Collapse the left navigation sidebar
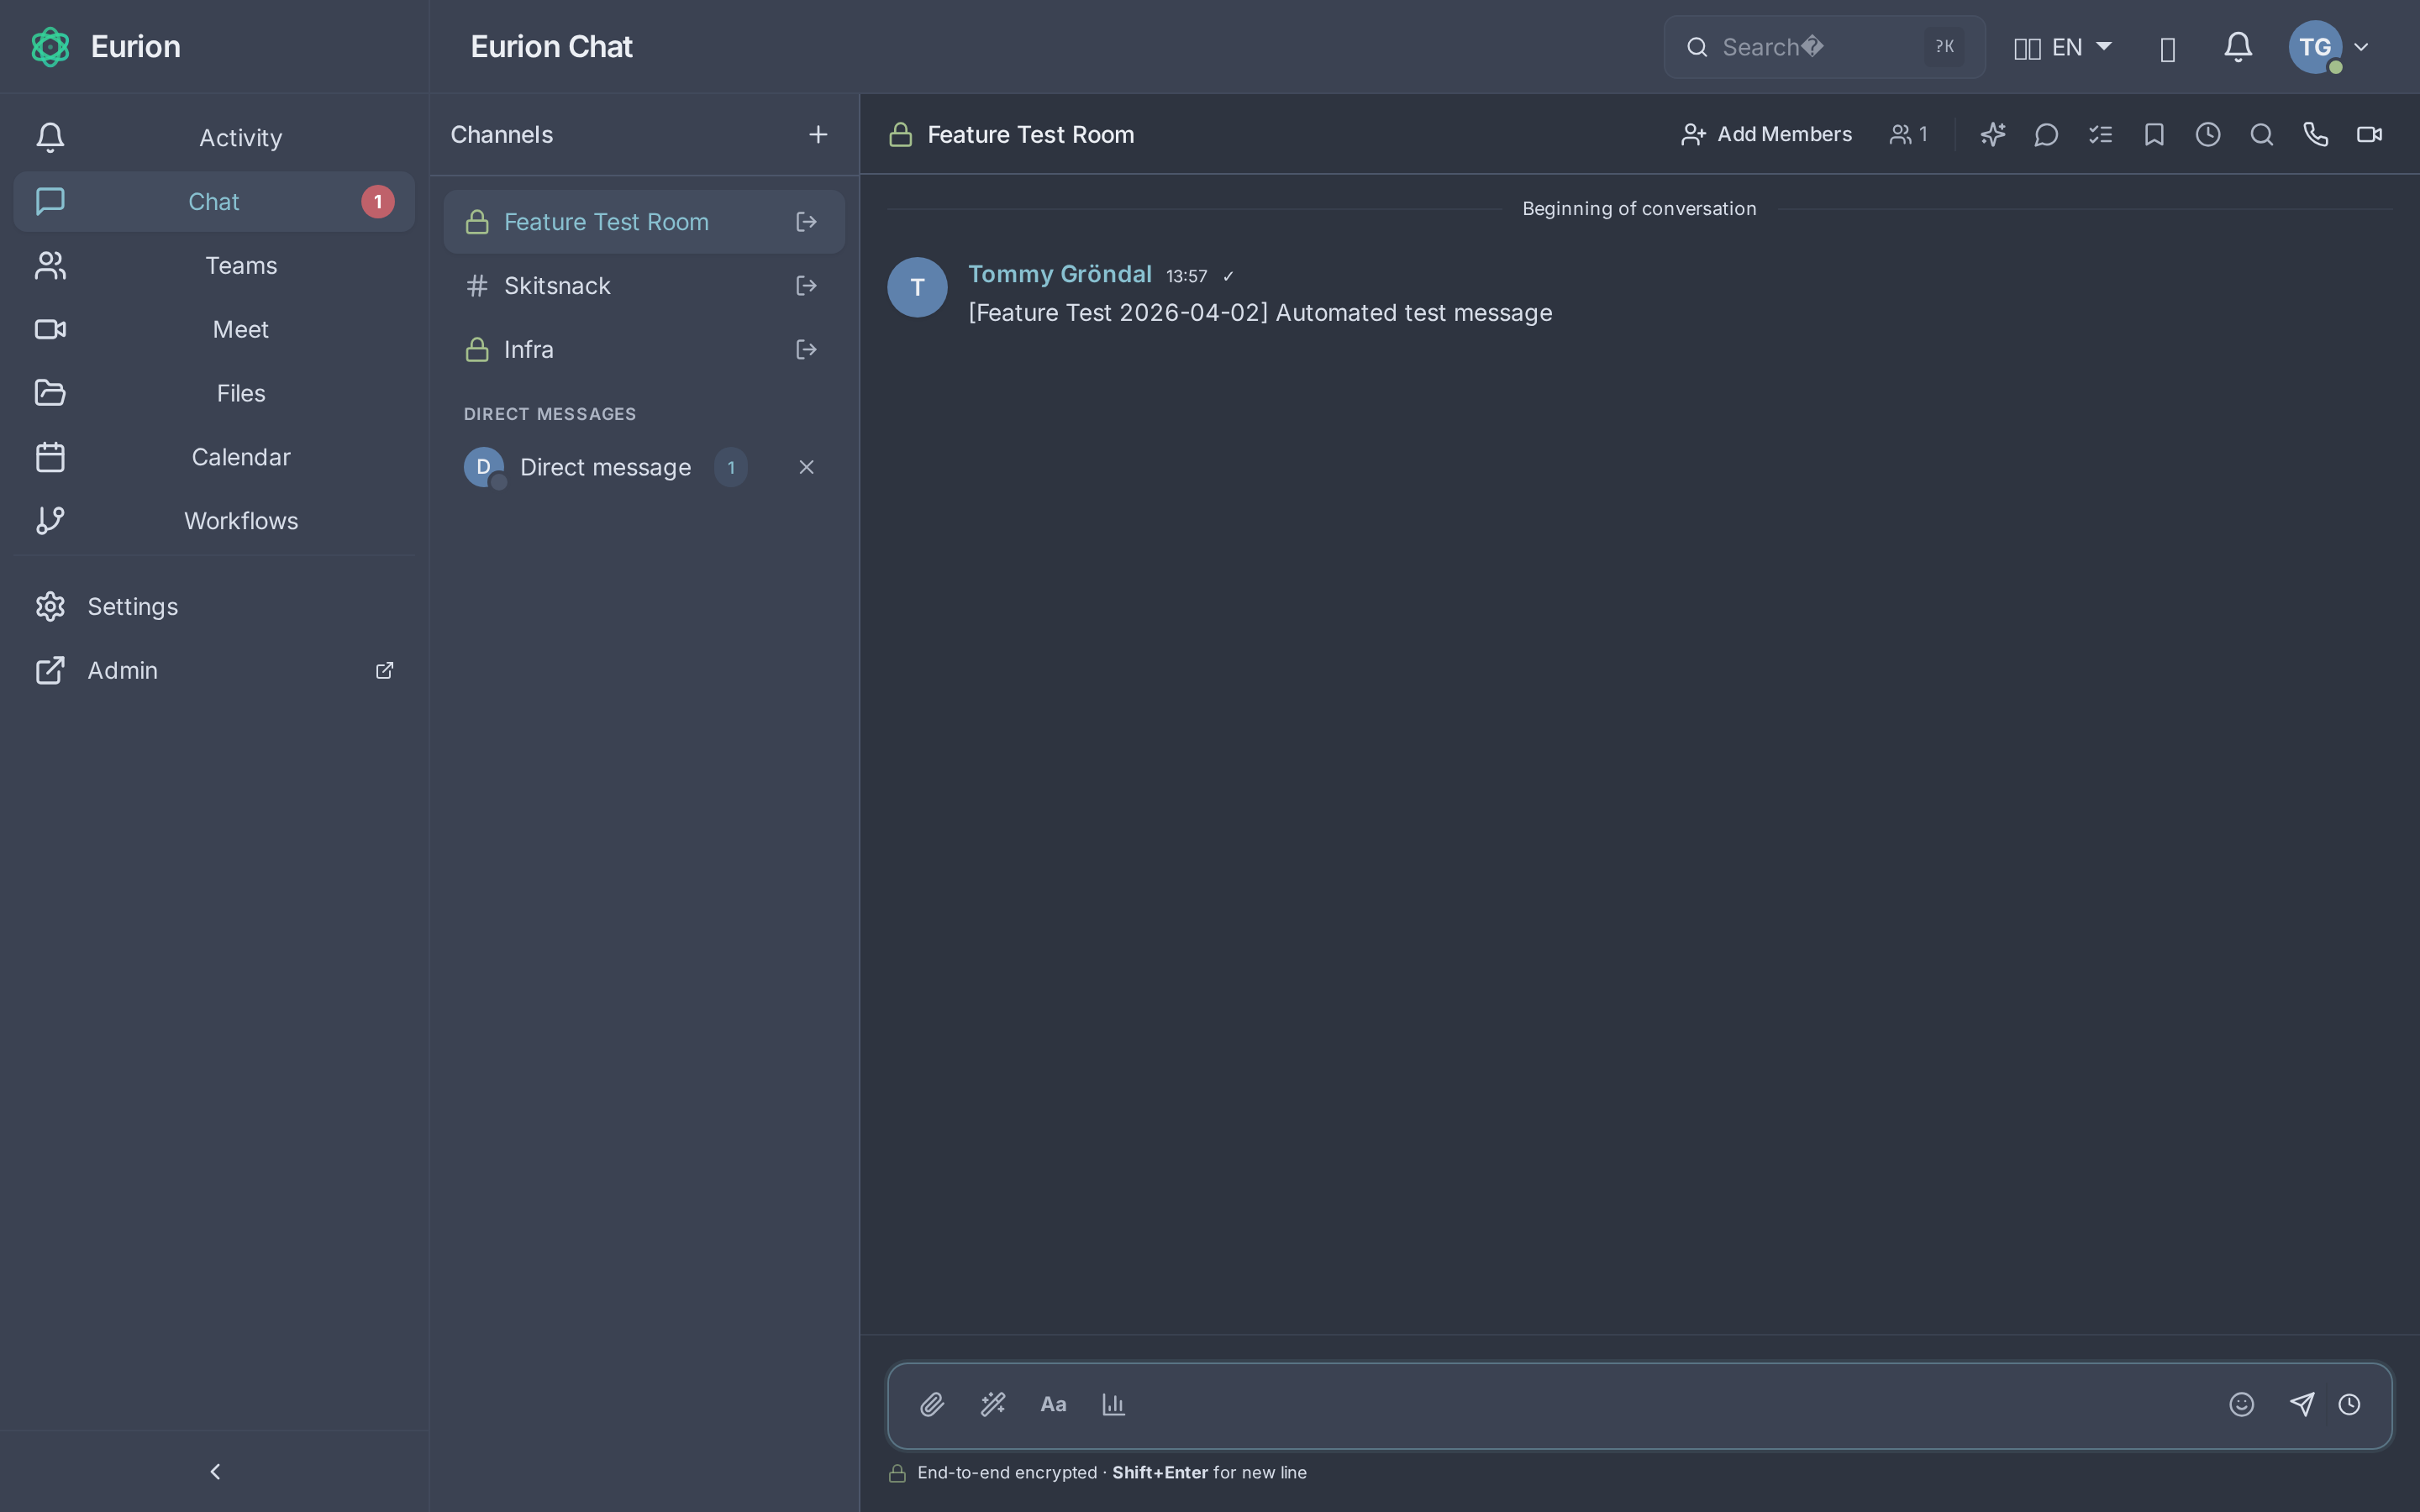This screenshot has width=2420, height=1512. pyautogui.click(x=214, y=1470)
